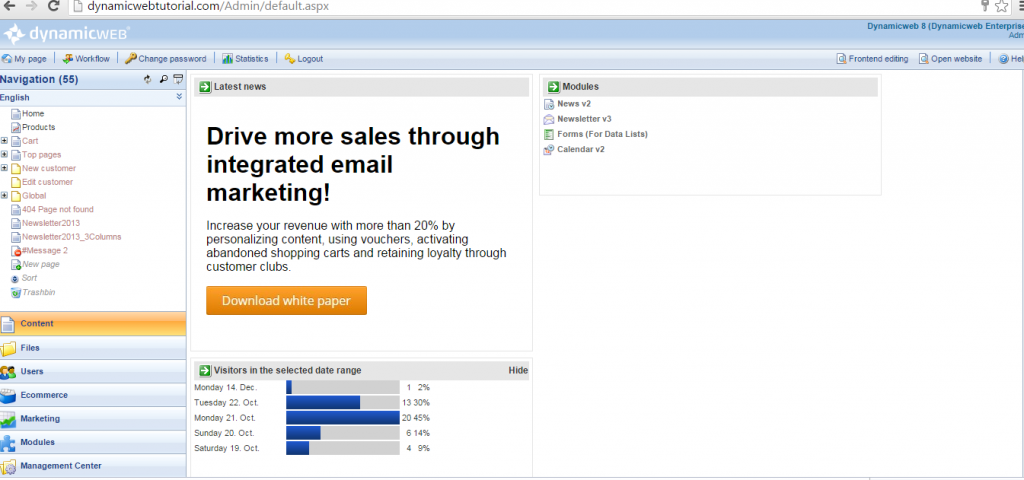Click the refresh icon in Navigation header
Screen dimensions: 1024x480
click(148, 79)
